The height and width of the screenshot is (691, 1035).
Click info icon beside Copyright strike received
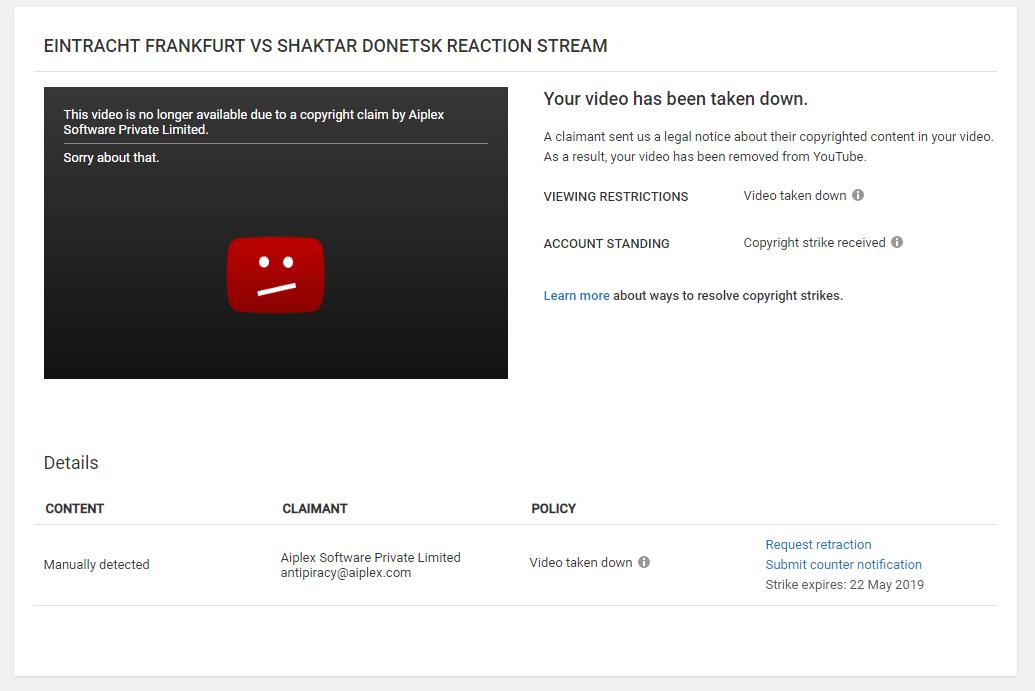pos(896,242)
